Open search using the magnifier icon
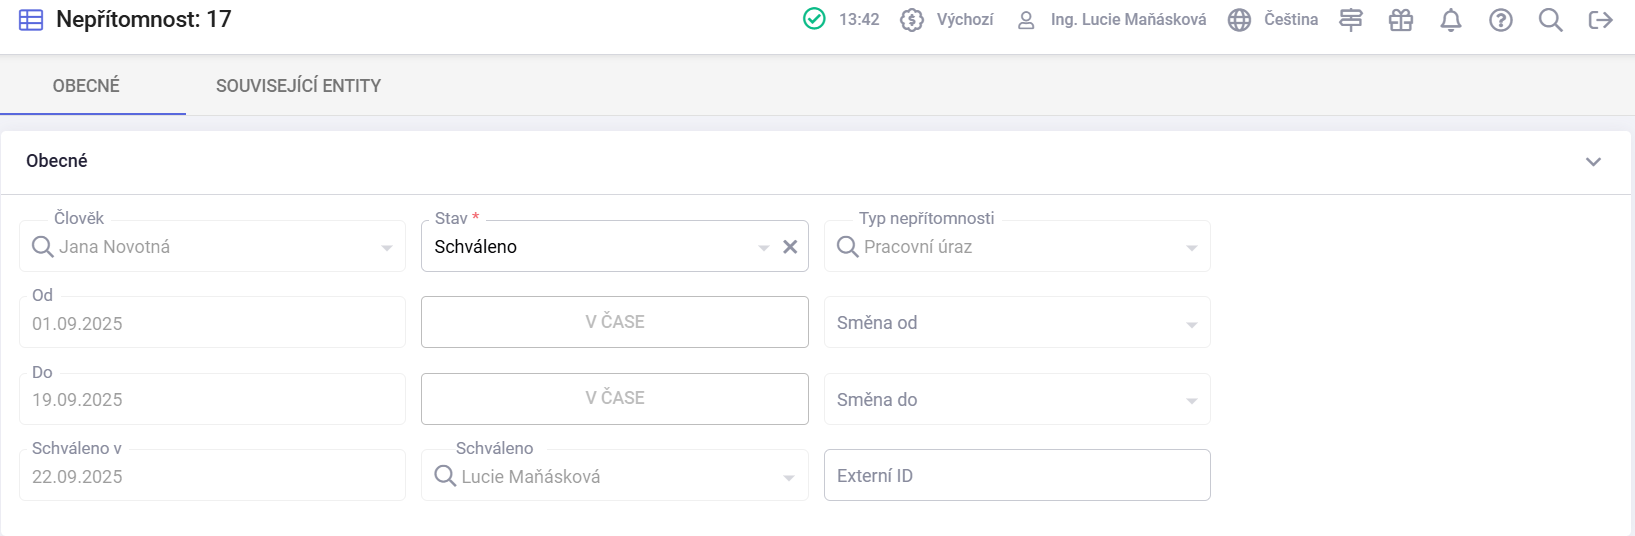Image resolution: width=1635 pixels, height=536 pixels. 1551,20
